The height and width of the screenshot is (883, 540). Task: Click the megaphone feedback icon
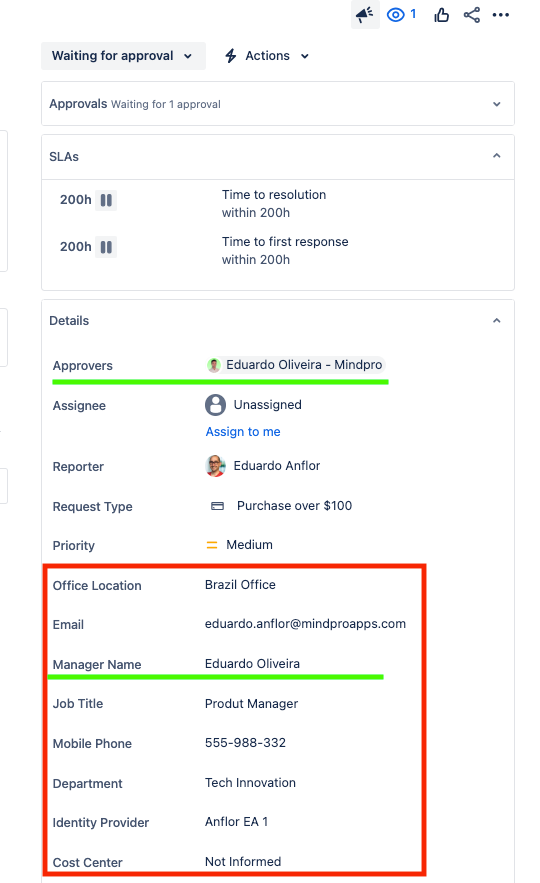click(x=365, y=14)
